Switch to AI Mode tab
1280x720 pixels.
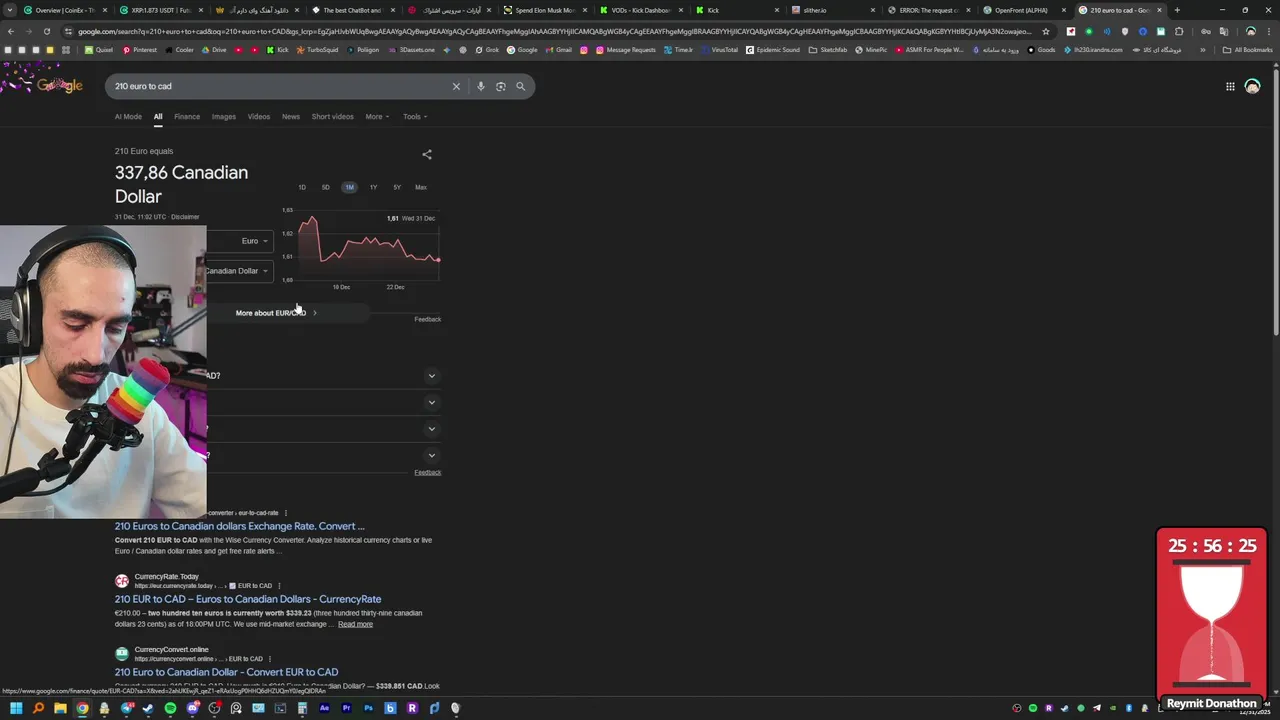coord(128,117)
